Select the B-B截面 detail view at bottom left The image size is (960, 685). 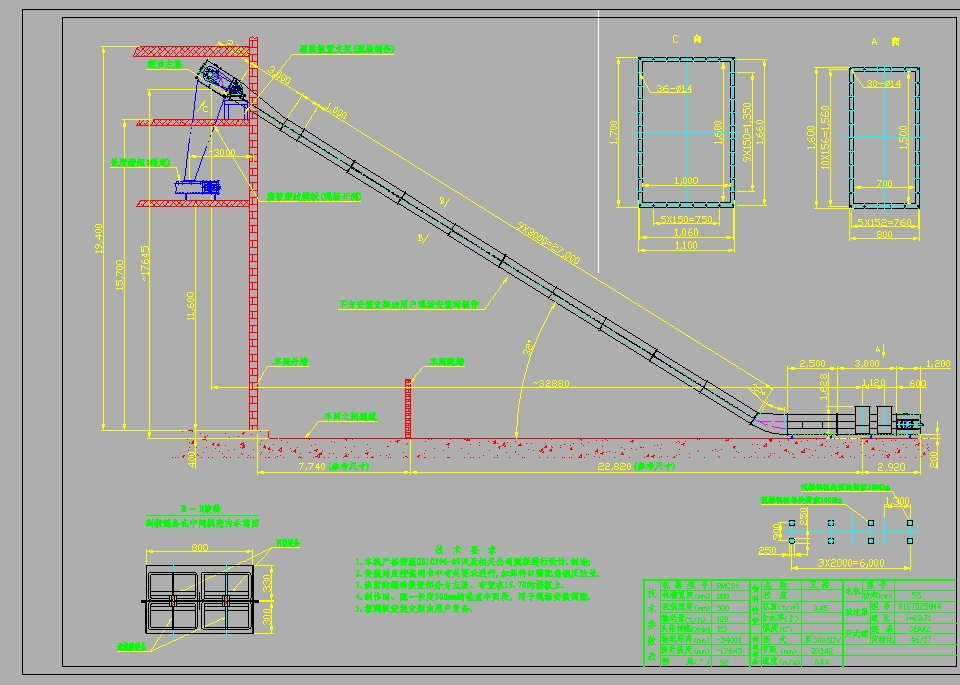point(200,600)
